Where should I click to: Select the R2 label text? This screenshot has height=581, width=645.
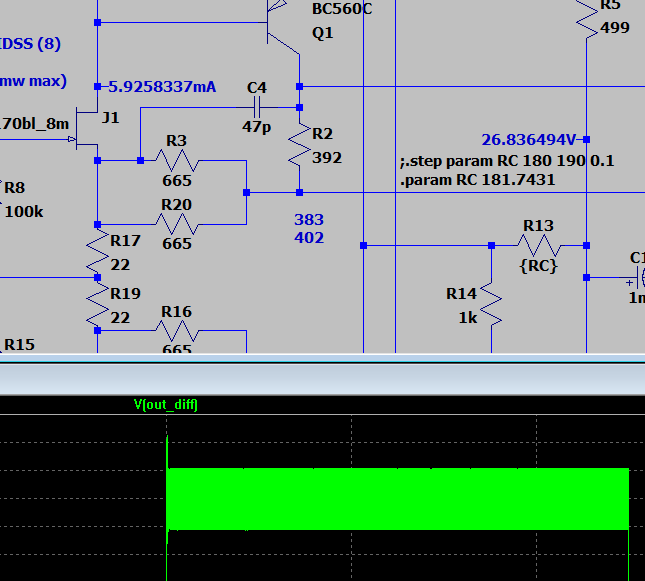322,134
